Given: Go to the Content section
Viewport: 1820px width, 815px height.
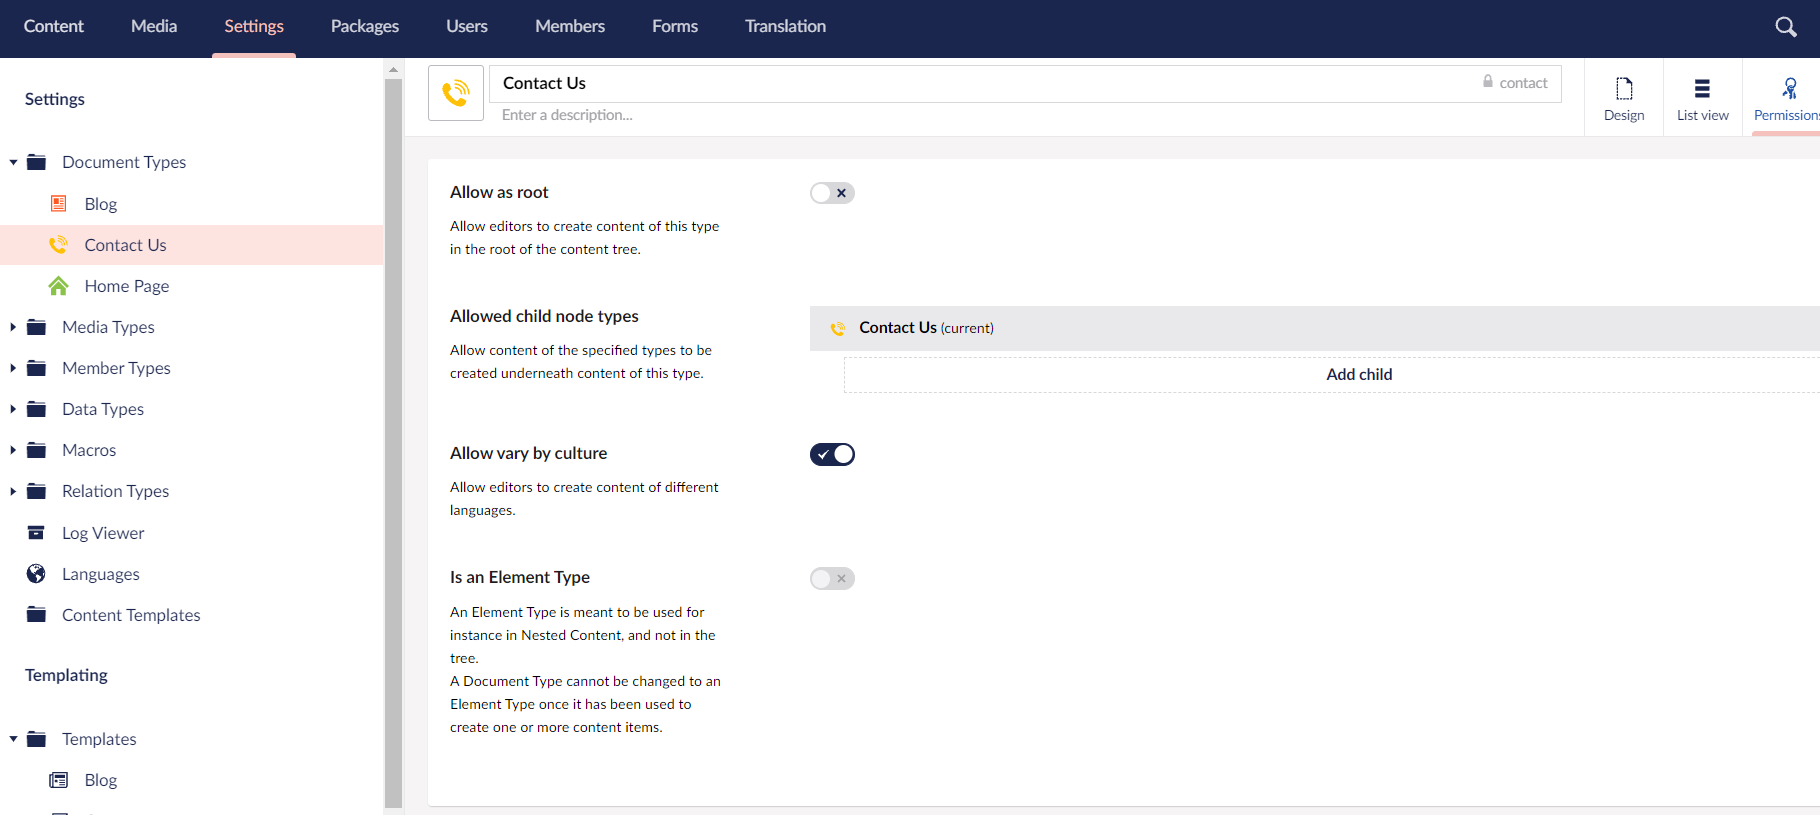Looking at the screenshot, I should [x=54, y=27].
